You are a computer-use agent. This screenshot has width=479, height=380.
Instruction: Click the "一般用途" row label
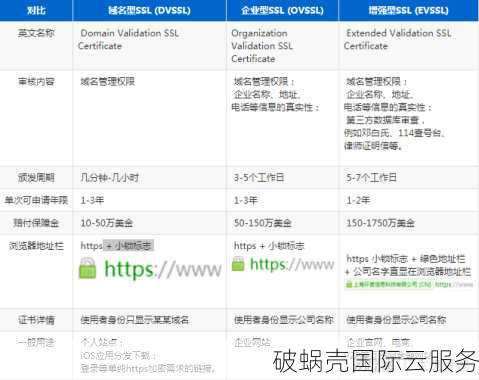coord(36,342)
